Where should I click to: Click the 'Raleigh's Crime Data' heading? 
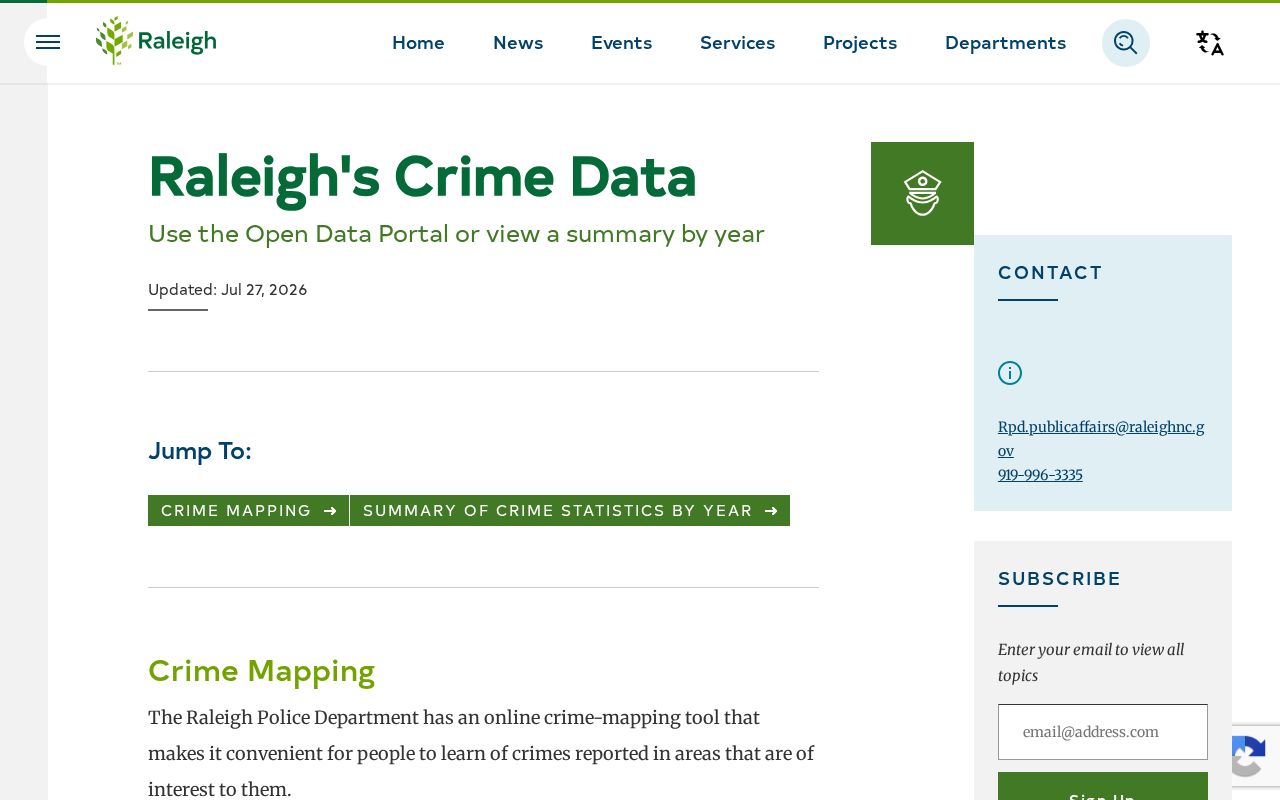tap(422, 177)
